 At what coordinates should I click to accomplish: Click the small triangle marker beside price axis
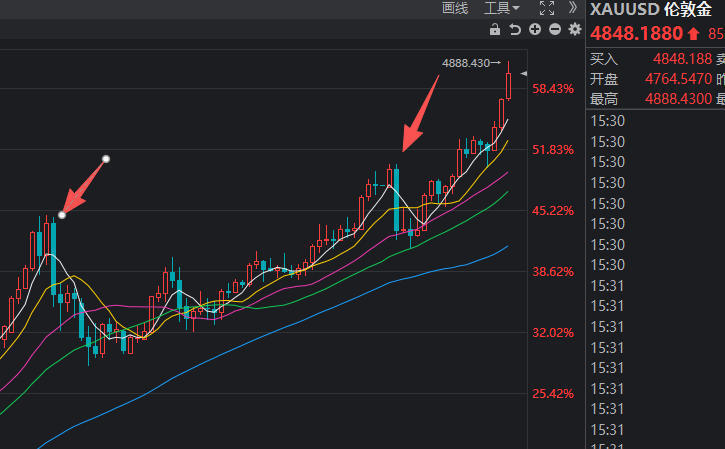523,74
